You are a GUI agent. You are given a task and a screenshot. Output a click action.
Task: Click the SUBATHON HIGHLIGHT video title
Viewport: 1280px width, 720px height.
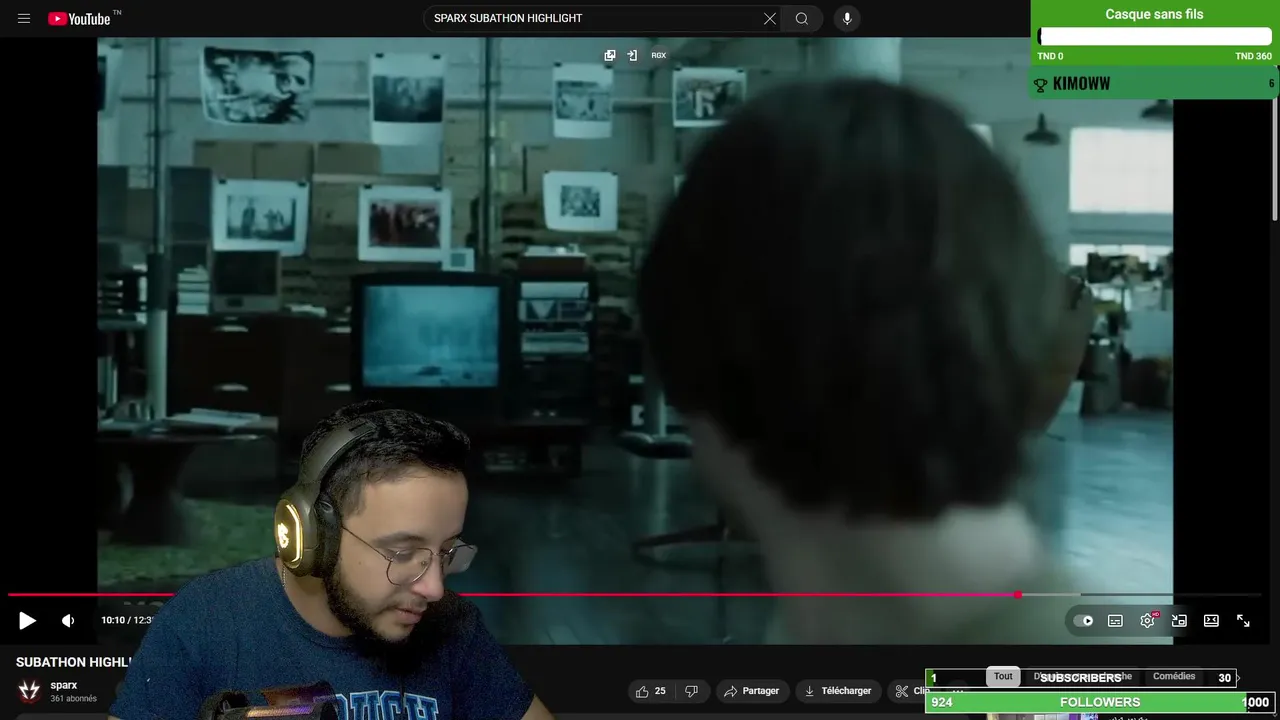[x=74, y=662]
